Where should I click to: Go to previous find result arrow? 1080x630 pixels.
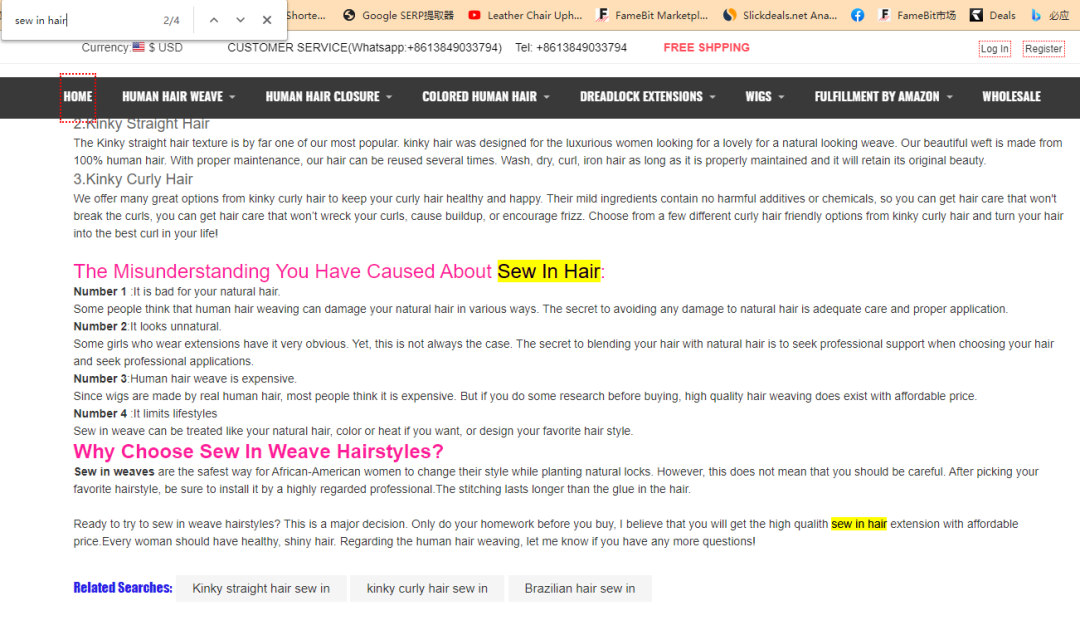pyautogui.click(x=214, y=20)
